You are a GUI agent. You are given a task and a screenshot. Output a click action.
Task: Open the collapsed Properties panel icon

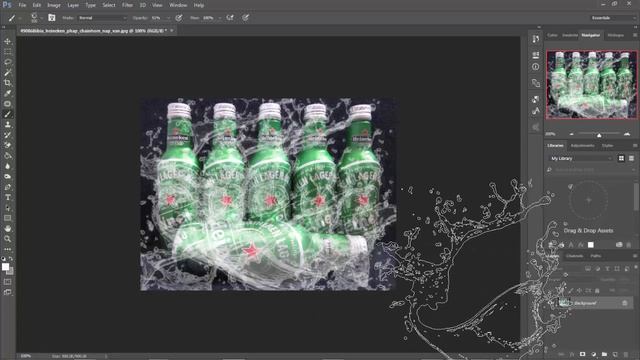click(536, 55)
